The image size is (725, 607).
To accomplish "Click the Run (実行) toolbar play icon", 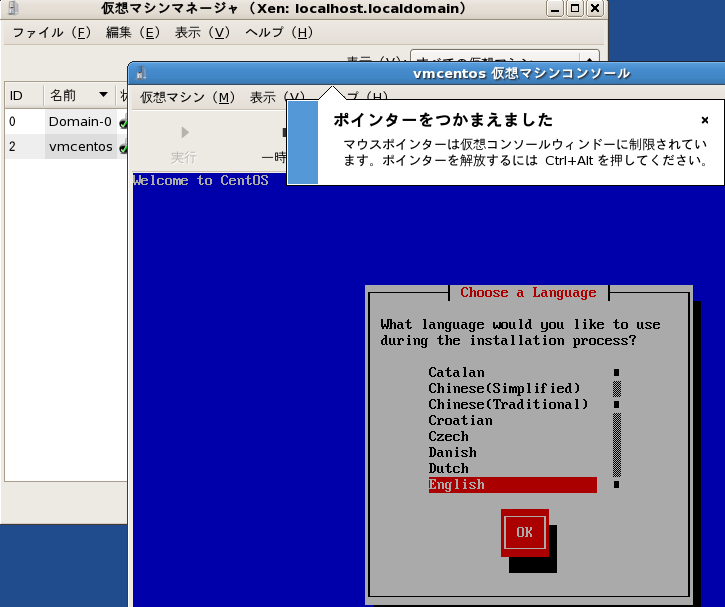I will 184,132.
